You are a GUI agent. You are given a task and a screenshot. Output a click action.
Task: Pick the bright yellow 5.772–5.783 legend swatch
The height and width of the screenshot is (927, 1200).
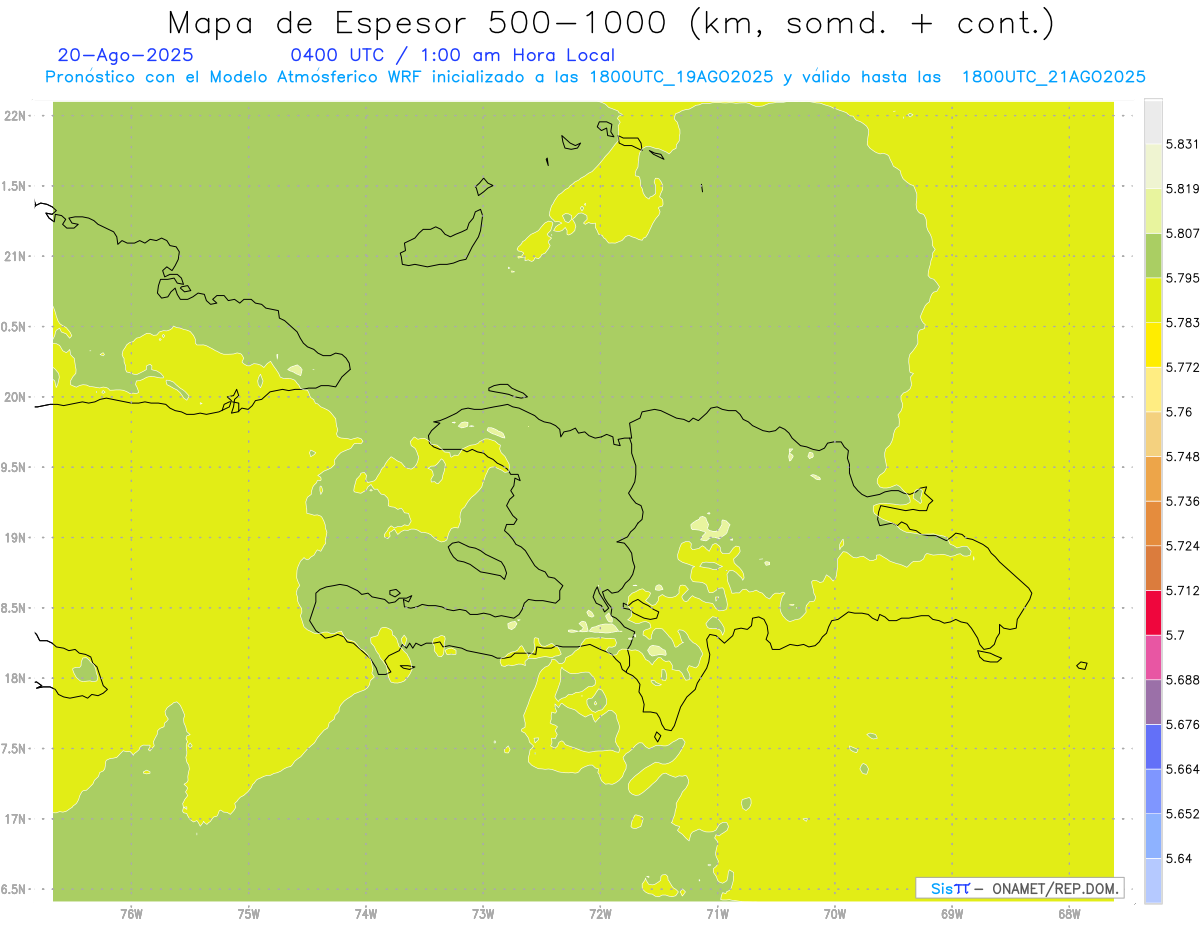point(1153,345)
